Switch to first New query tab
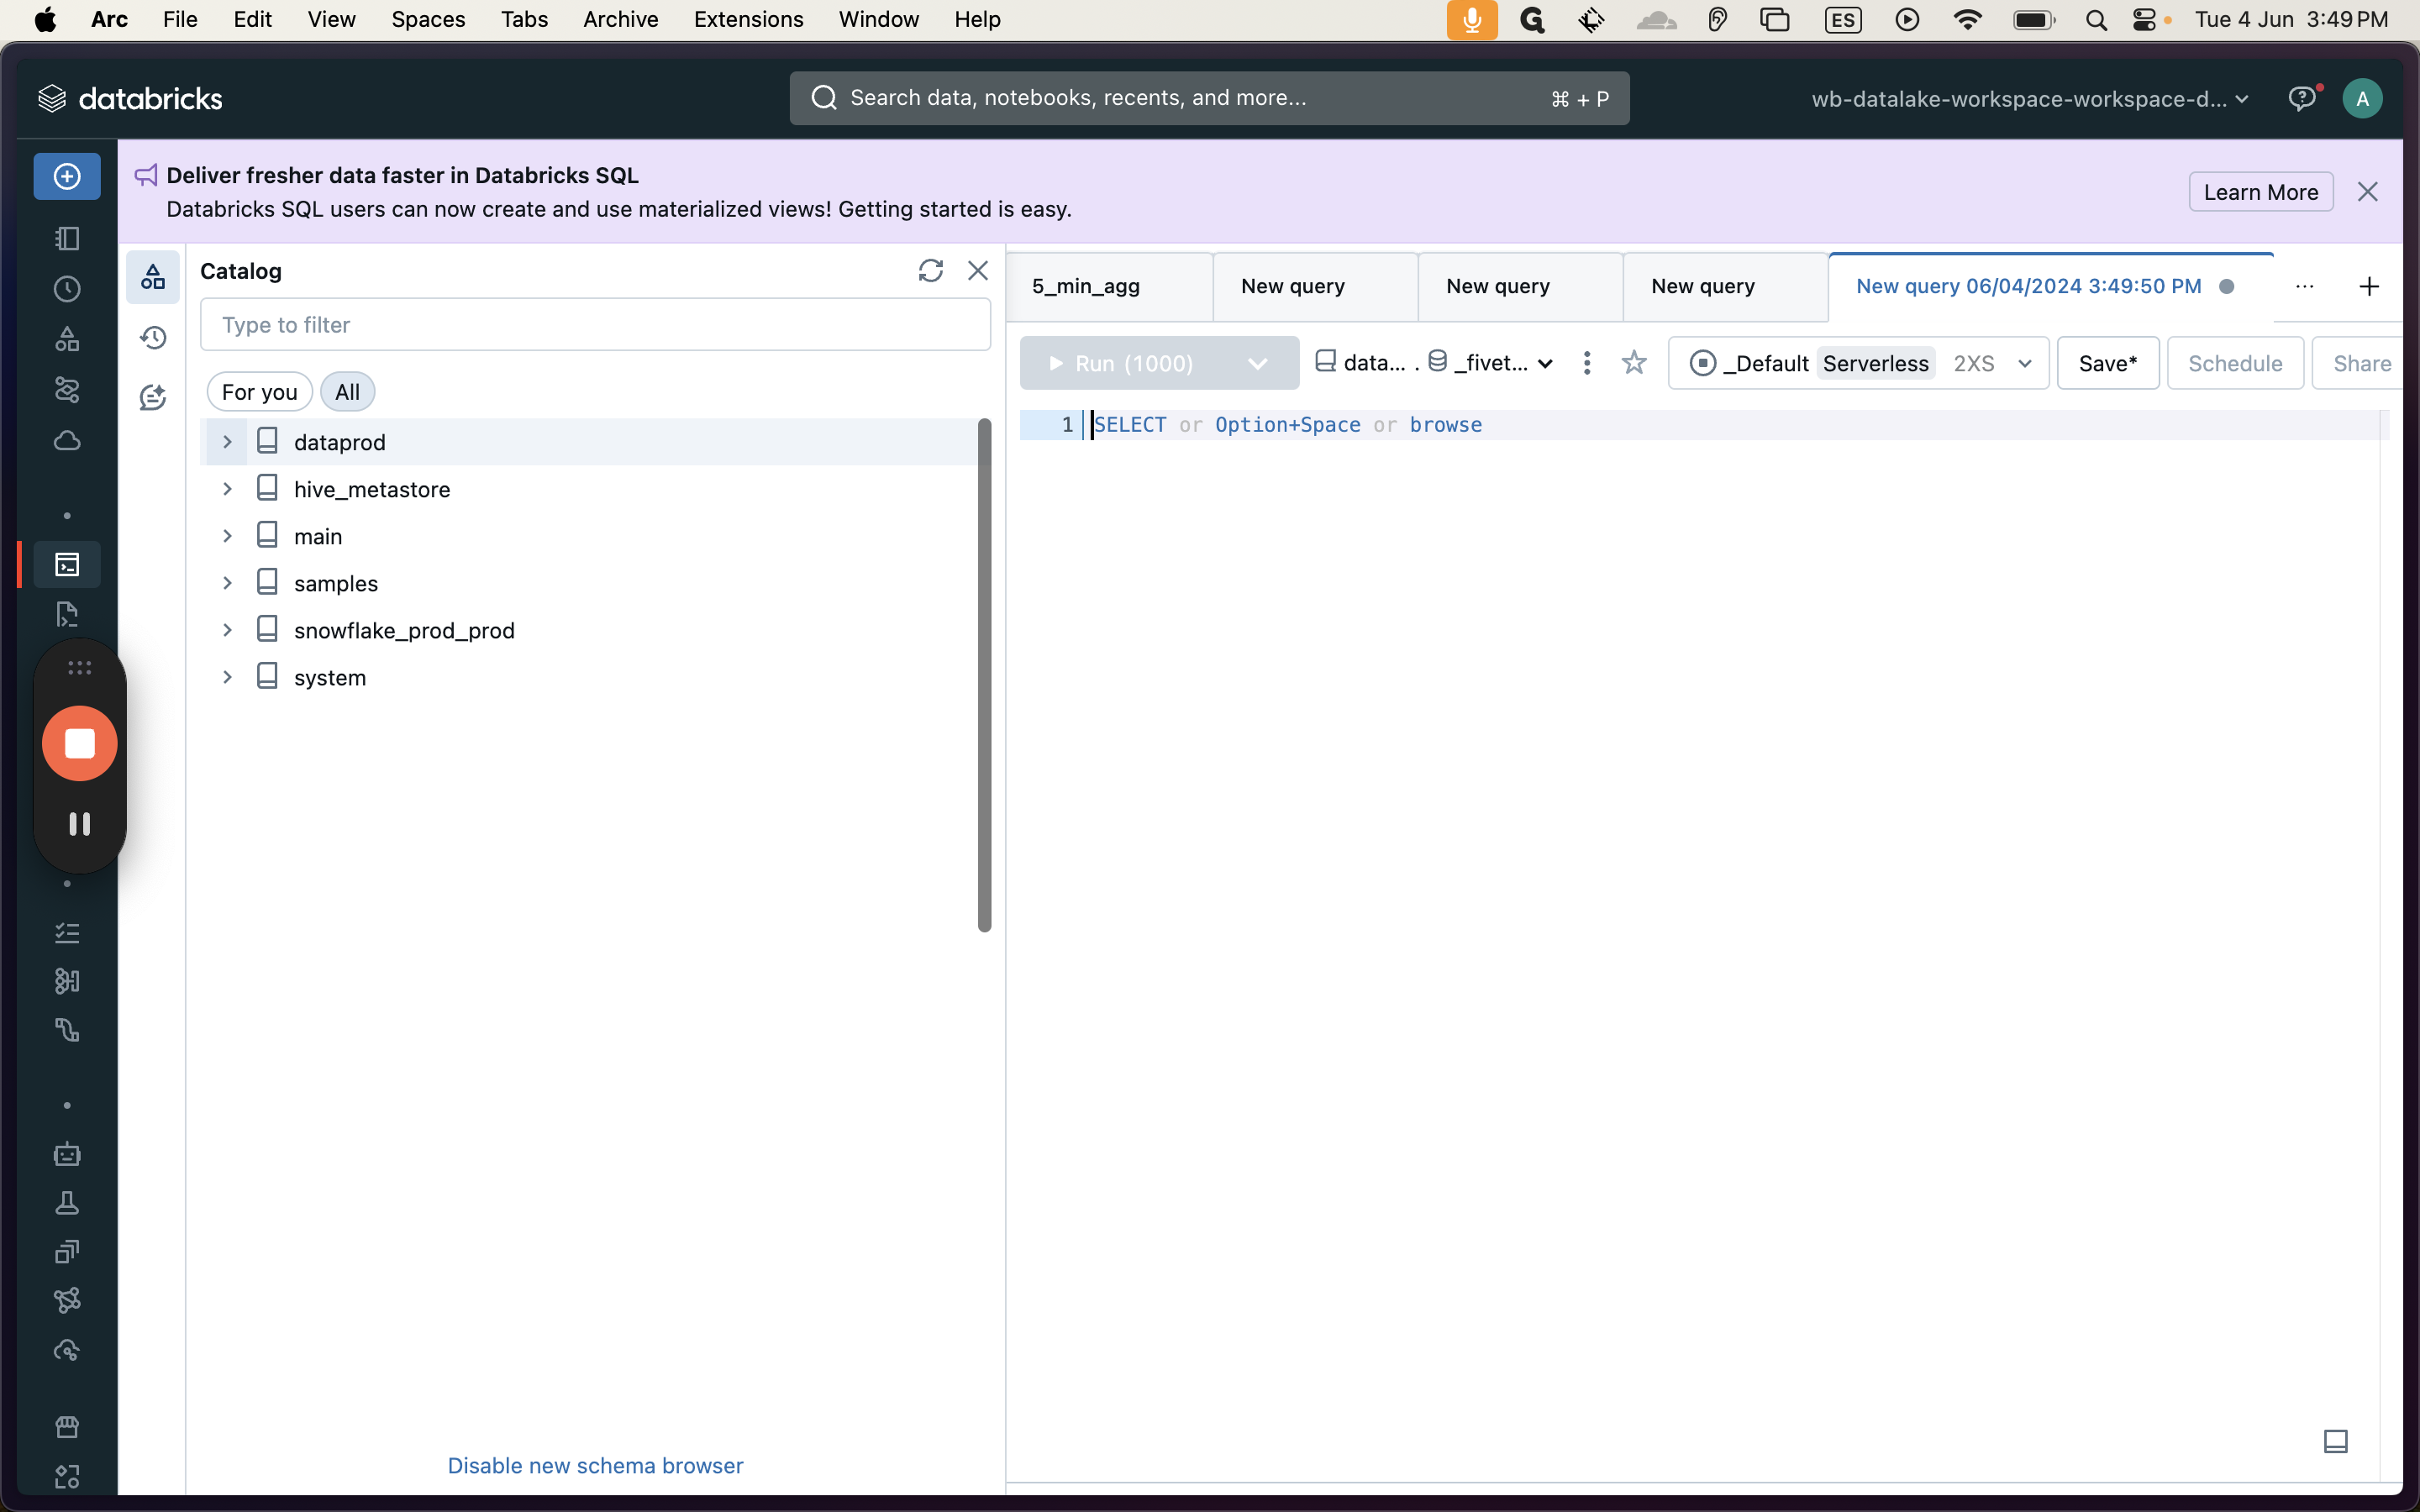The image size is (2420, 1512). point(1315,287)
